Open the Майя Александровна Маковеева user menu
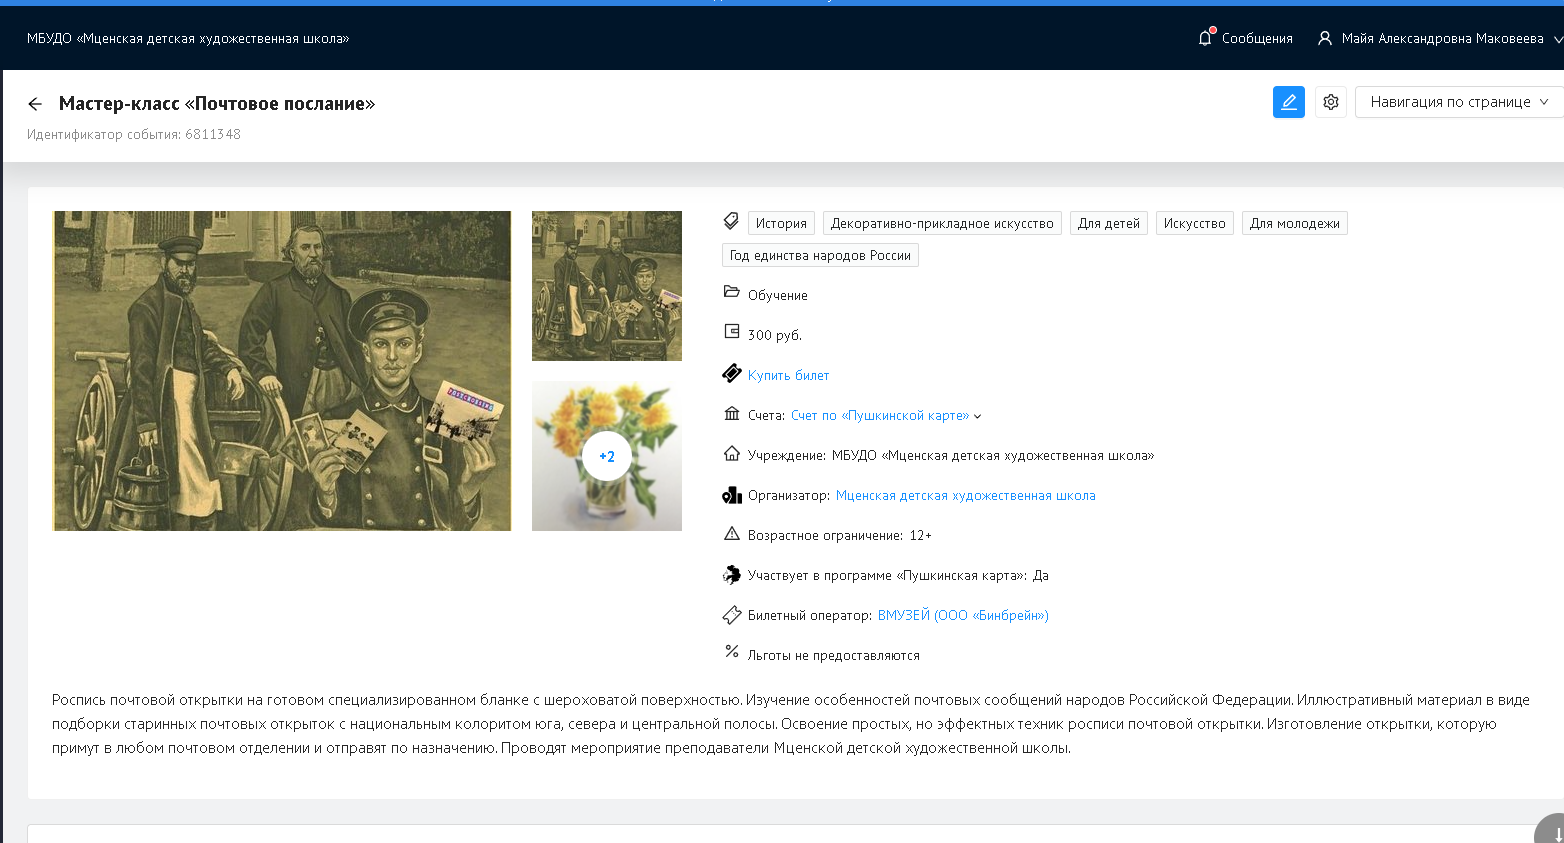 tap(1442, 38)
